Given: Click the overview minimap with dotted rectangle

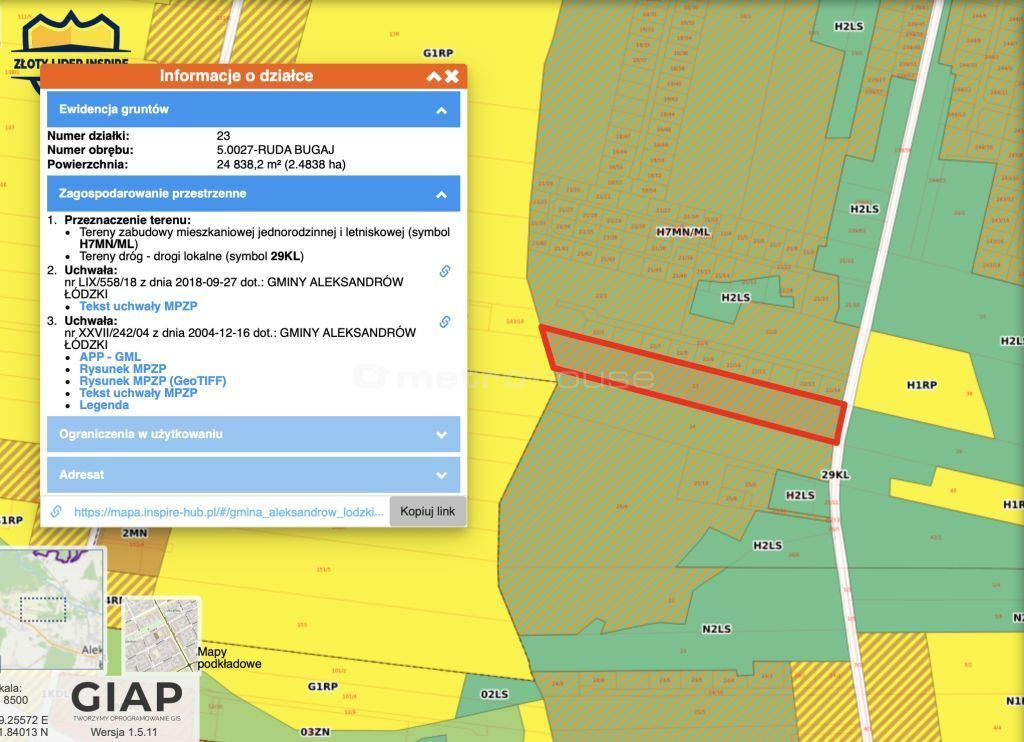Looking at the screenshot, I should [50, 610].
